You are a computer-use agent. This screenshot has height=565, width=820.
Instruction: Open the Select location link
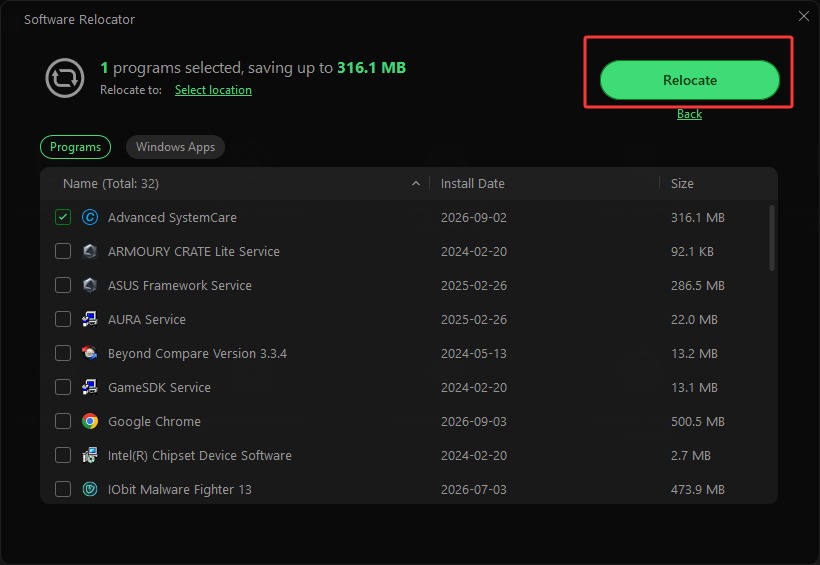coord(213,90)
